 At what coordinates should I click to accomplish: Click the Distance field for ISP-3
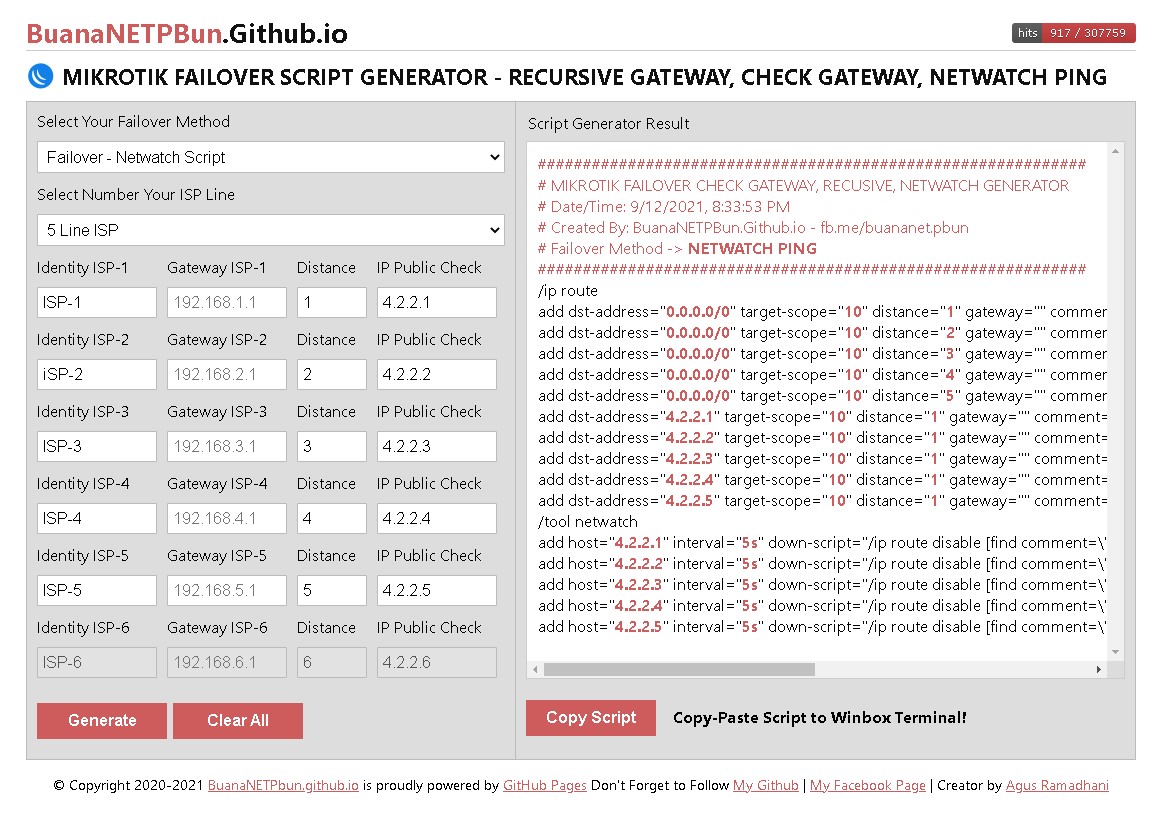coord(331,446)
